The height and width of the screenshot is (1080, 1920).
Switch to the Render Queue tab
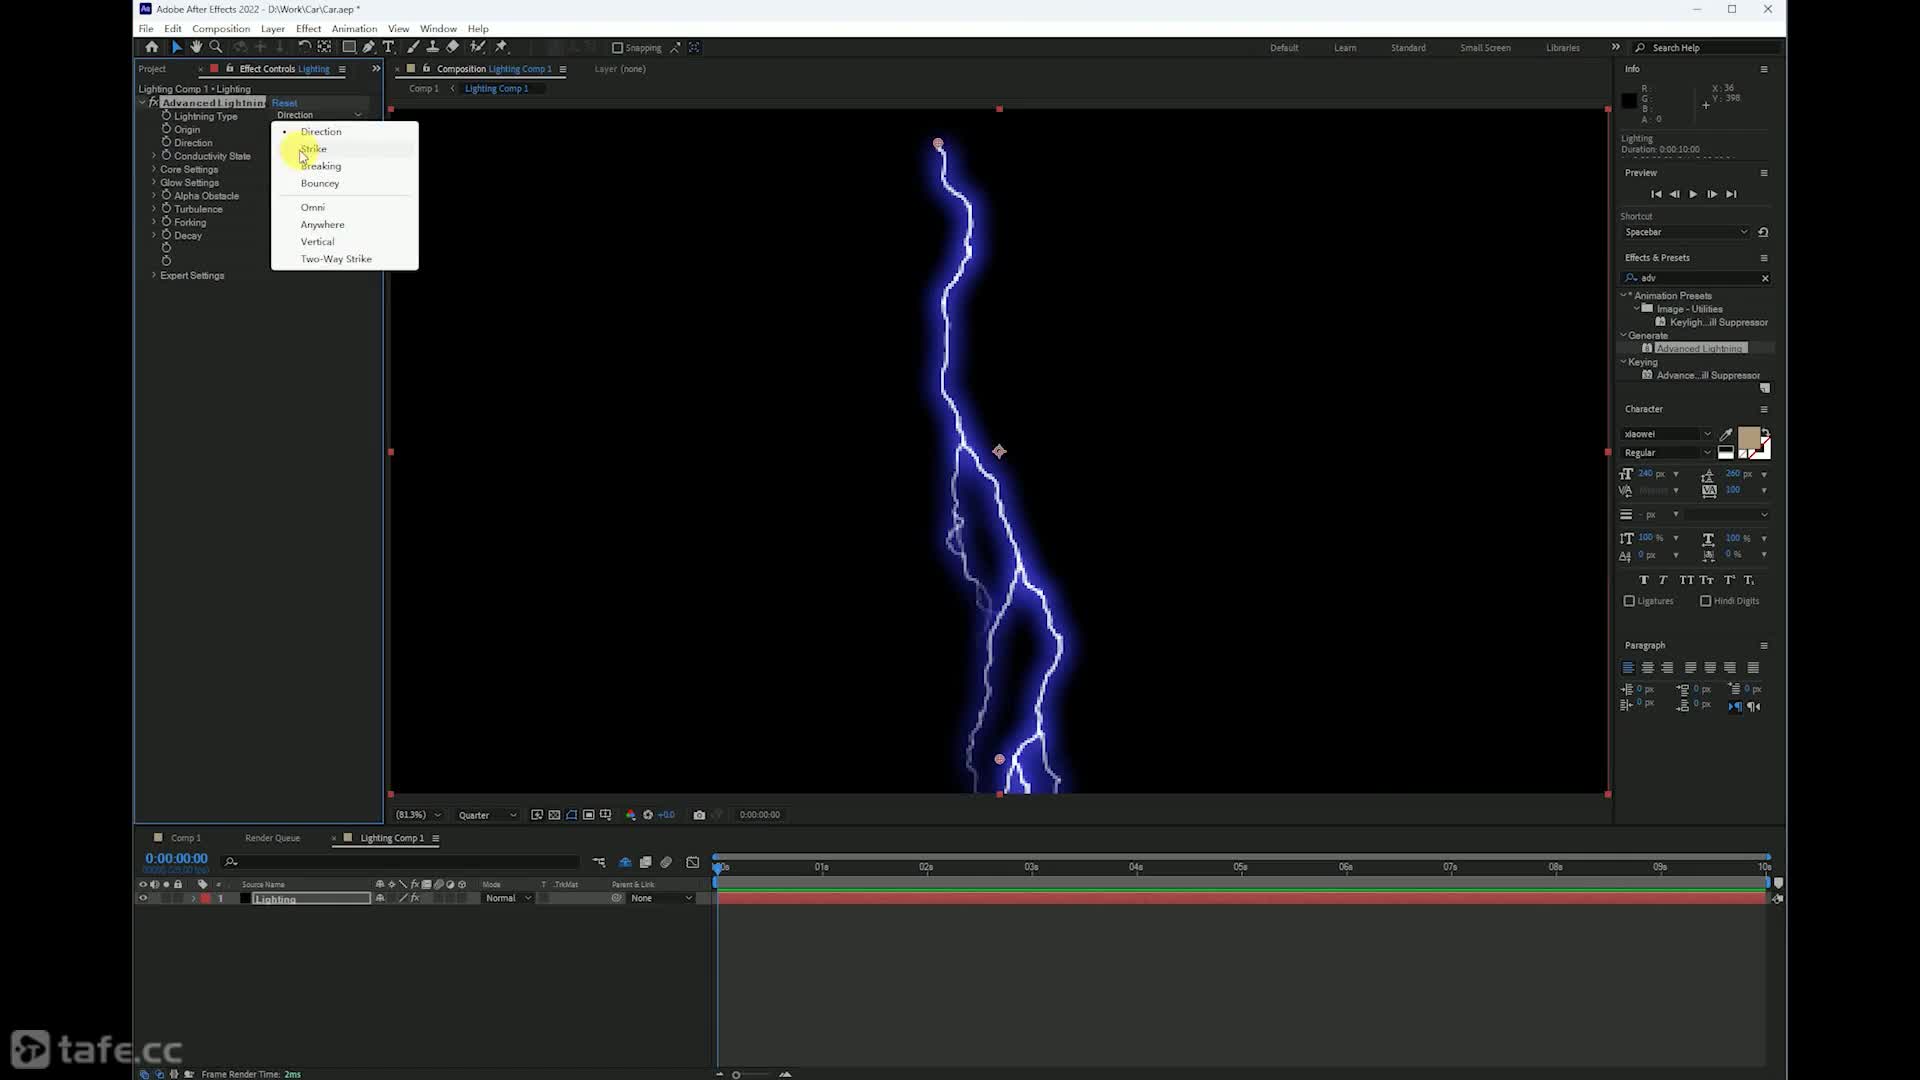pyautogui.click(x=272, y=838)
